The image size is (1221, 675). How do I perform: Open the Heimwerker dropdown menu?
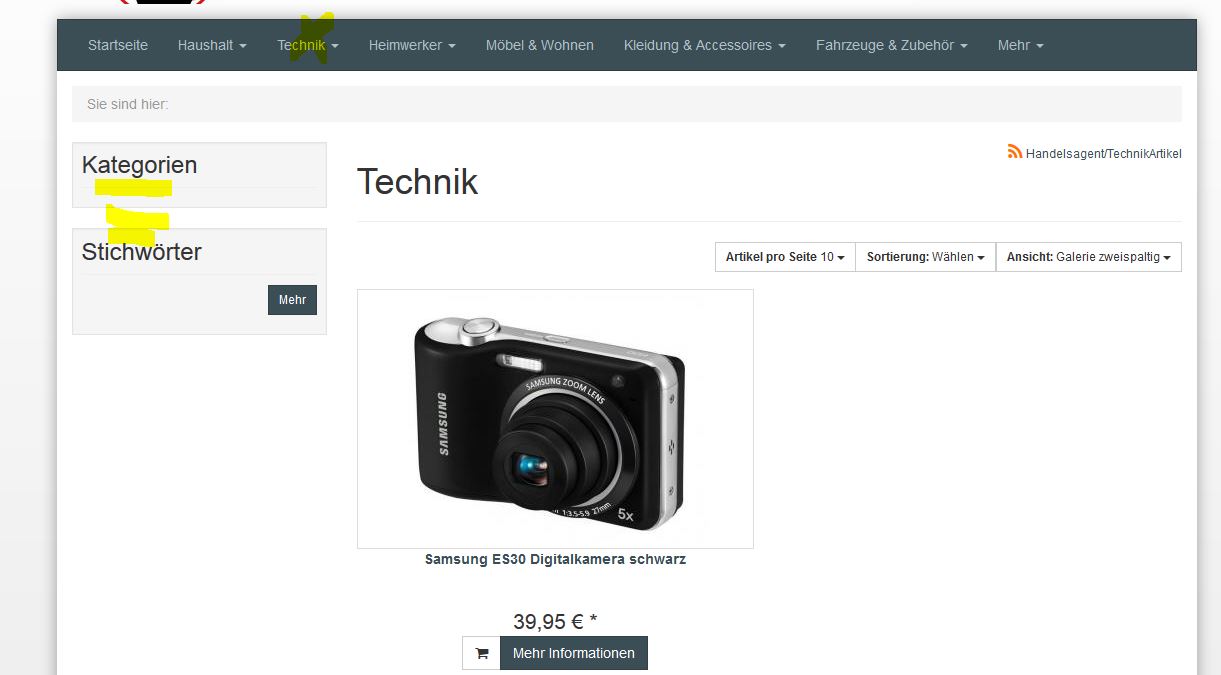(412, 45)
